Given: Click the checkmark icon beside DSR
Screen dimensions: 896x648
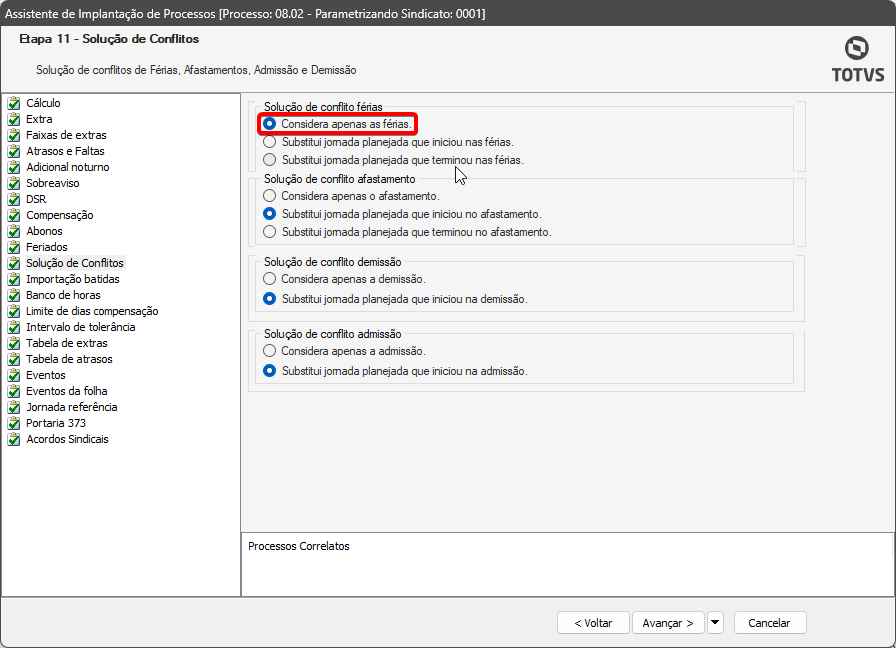Looking at the screenshot, I should pos(14,199).
